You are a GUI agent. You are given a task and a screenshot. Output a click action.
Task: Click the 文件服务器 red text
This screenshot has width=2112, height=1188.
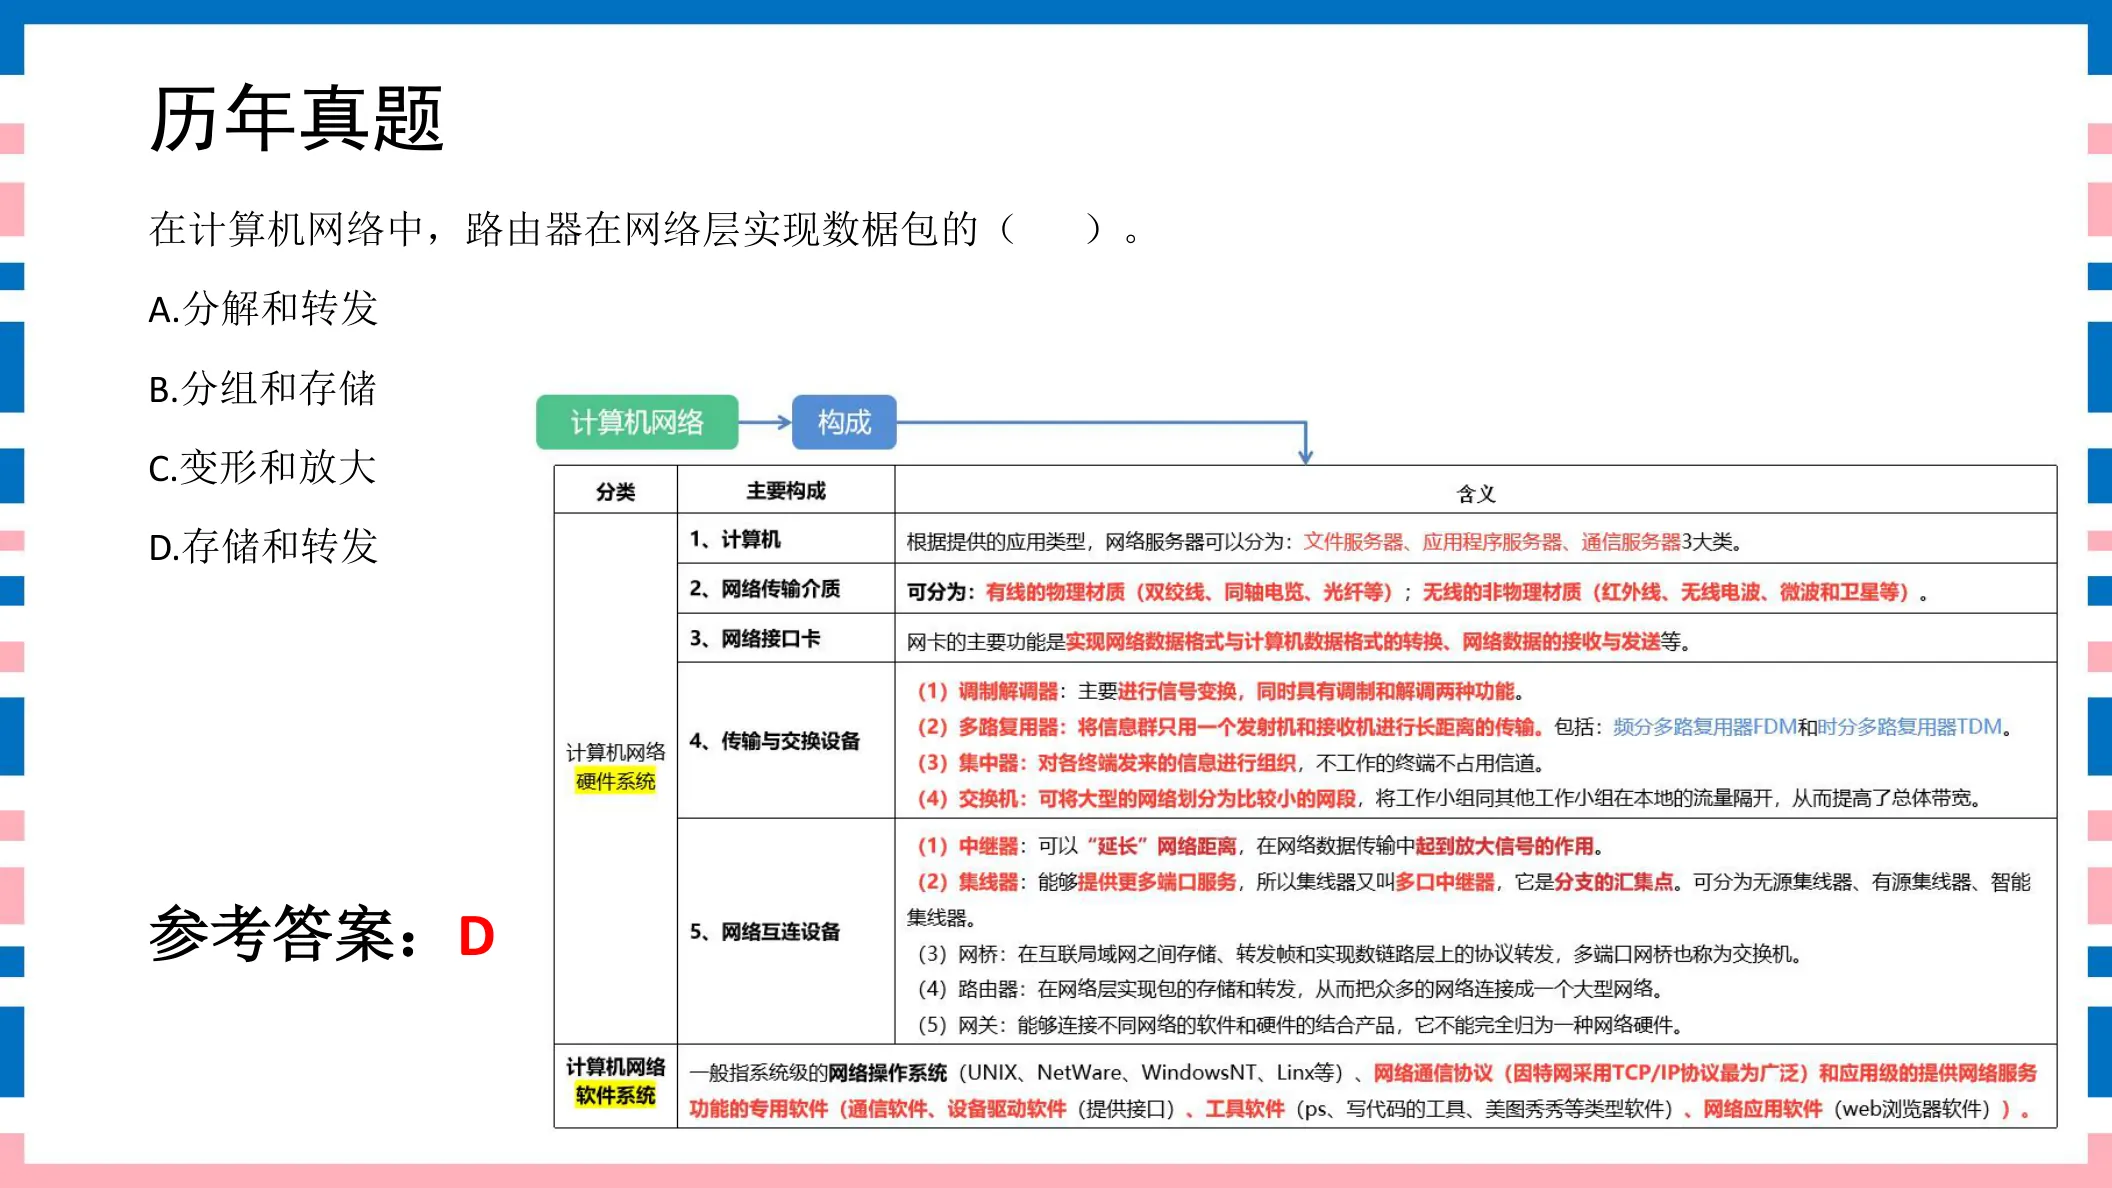pos(1352,542)
